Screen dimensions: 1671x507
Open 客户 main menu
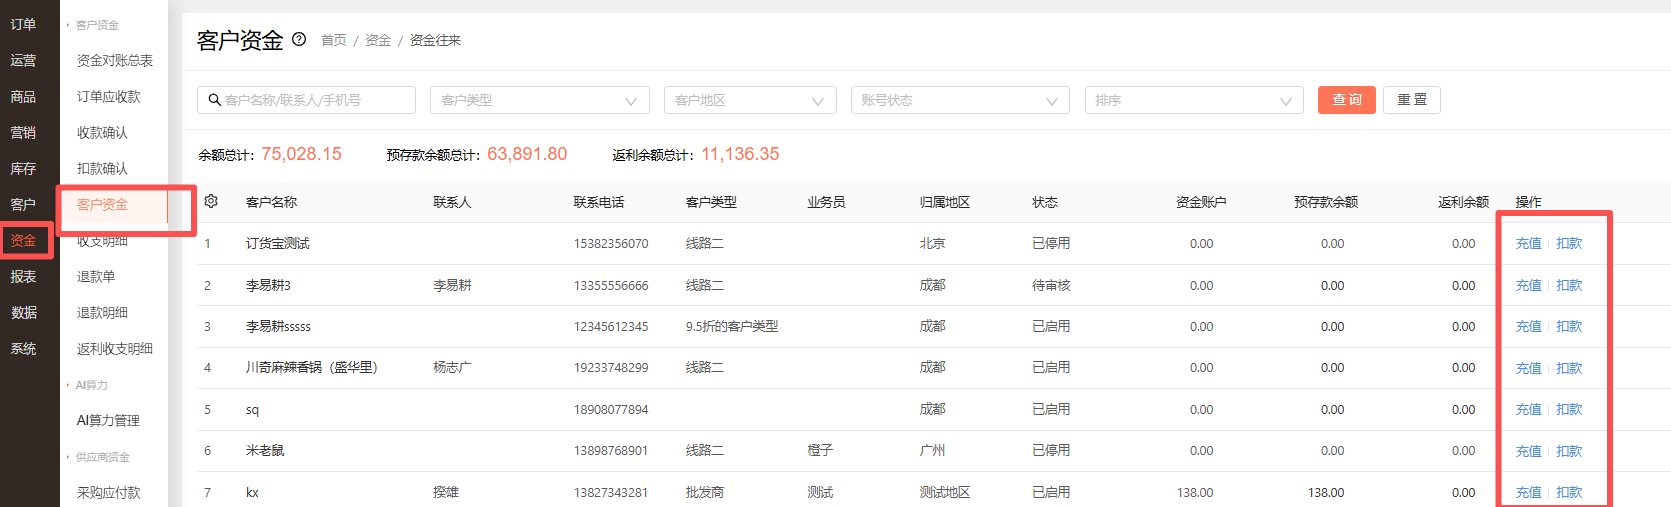pos(23,205)
